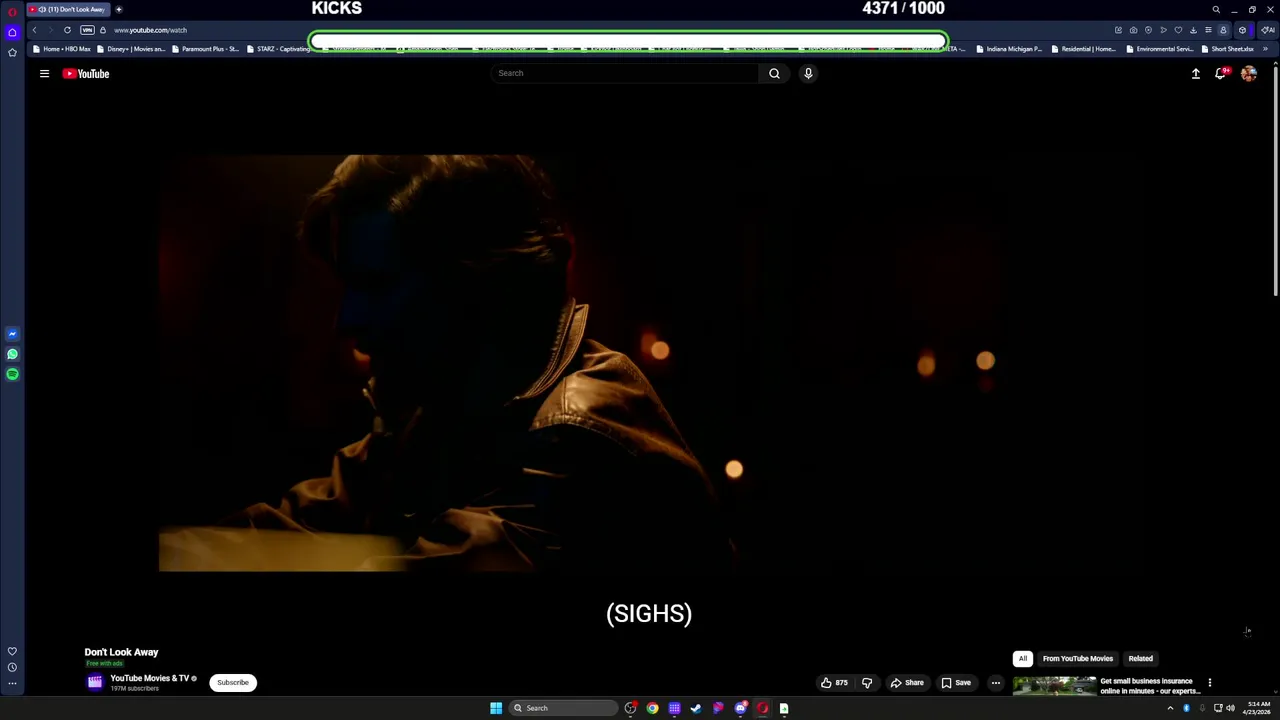Open the YouTube Movies & TV channel avatar
The width and height of the screenshot is (1280, 720).
(x=95, y=683)
